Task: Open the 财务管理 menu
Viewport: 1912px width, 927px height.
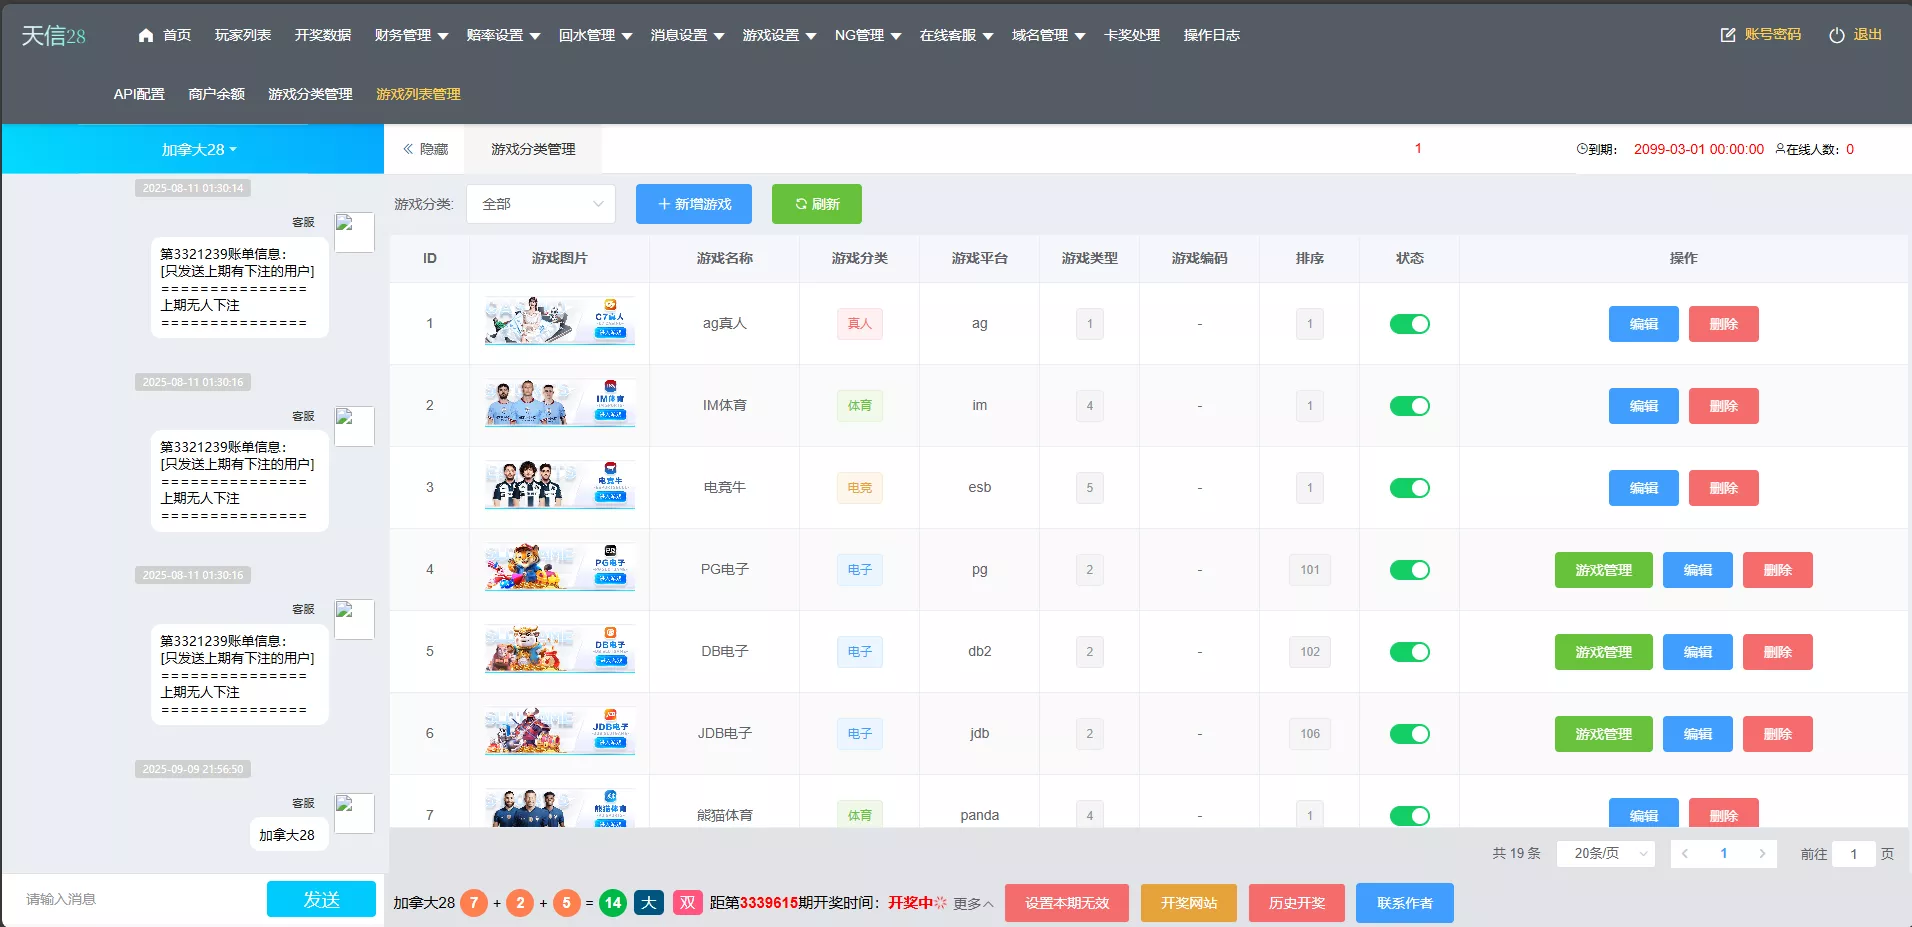Action: (411, 35)
